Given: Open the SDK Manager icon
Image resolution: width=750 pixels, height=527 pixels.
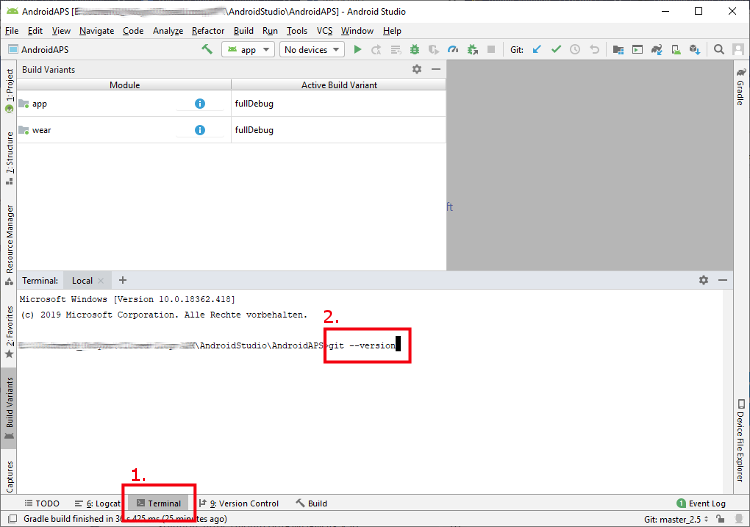Looking at the screenshot, I should click(695, 49).
